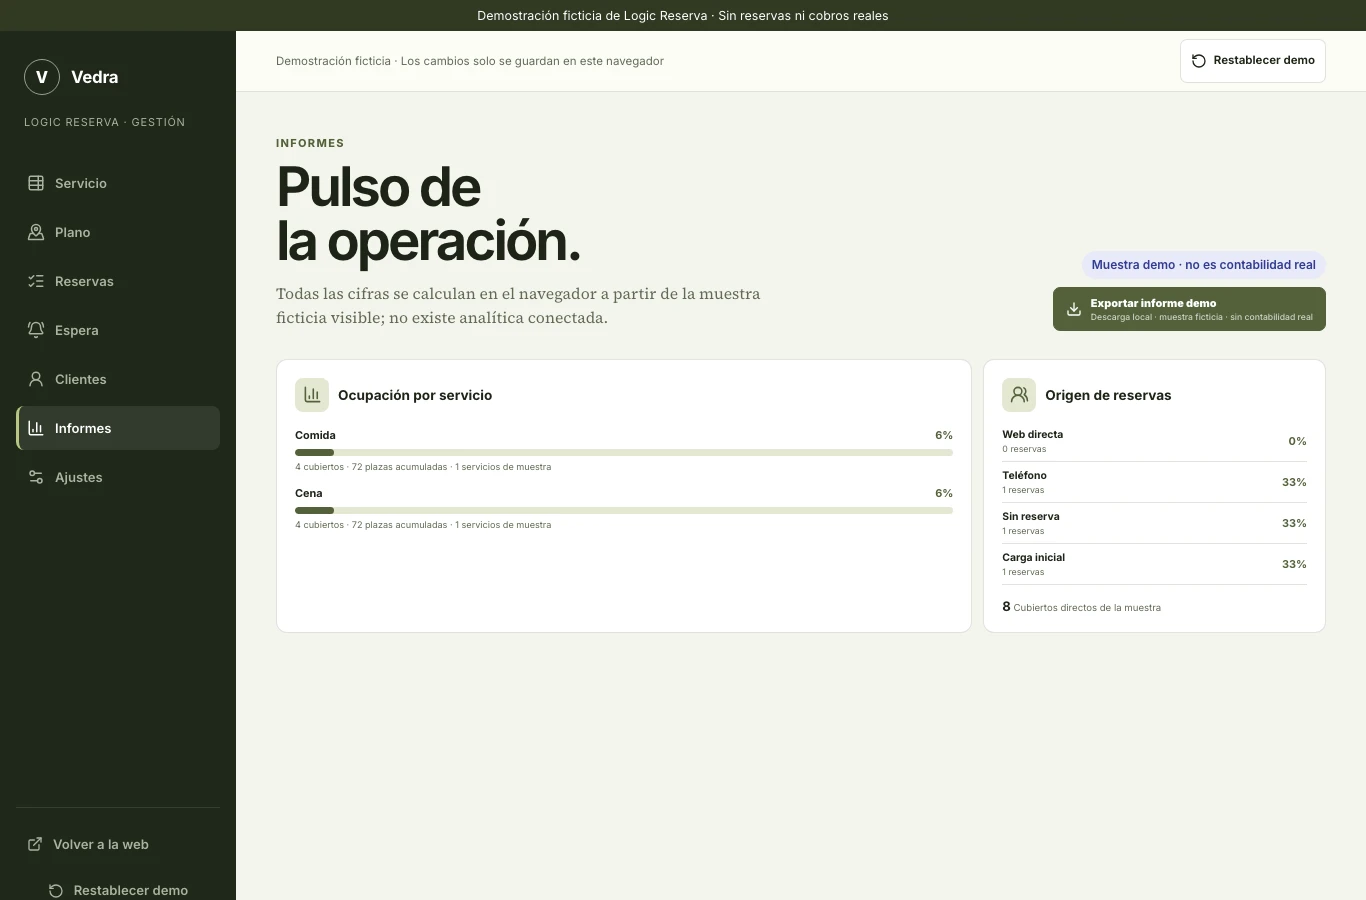
Task: Click Restablecer demo button in top bar
Action: pyautogui.click(x=1253, y=61)
